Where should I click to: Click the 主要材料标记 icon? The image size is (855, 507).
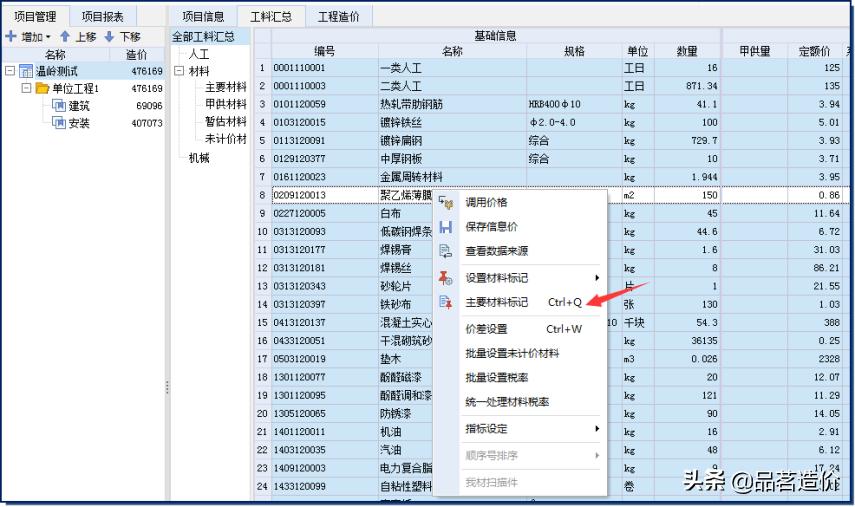445,302
